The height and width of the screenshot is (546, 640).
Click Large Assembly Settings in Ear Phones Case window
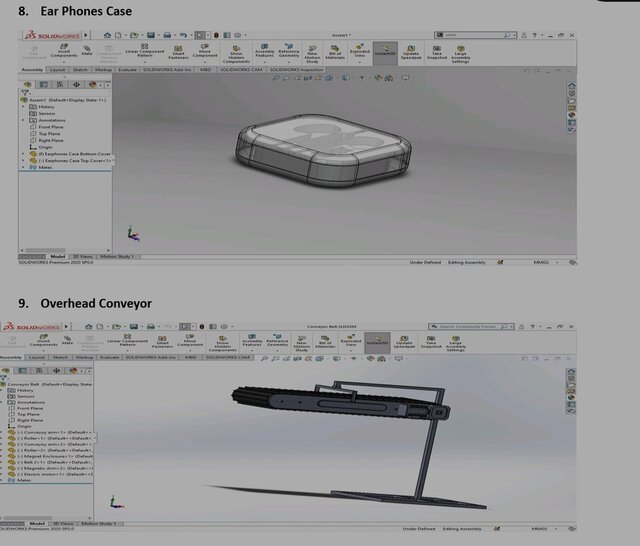460,54
